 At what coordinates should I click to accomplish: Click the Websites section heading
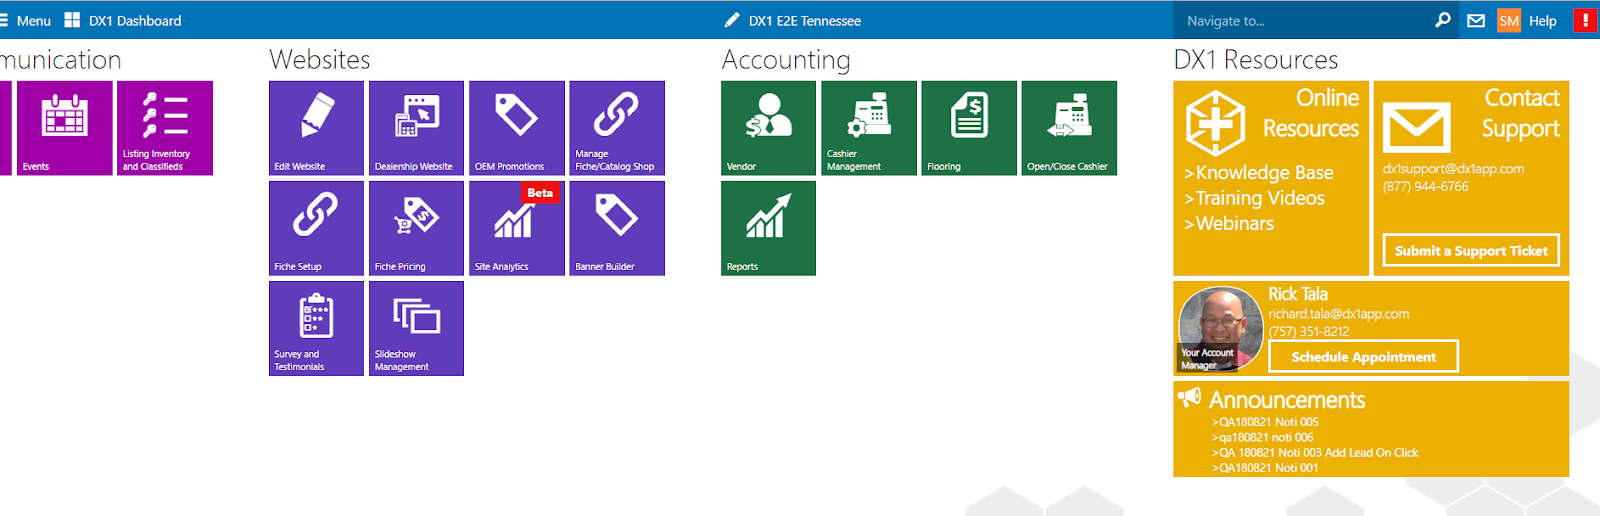320,60
